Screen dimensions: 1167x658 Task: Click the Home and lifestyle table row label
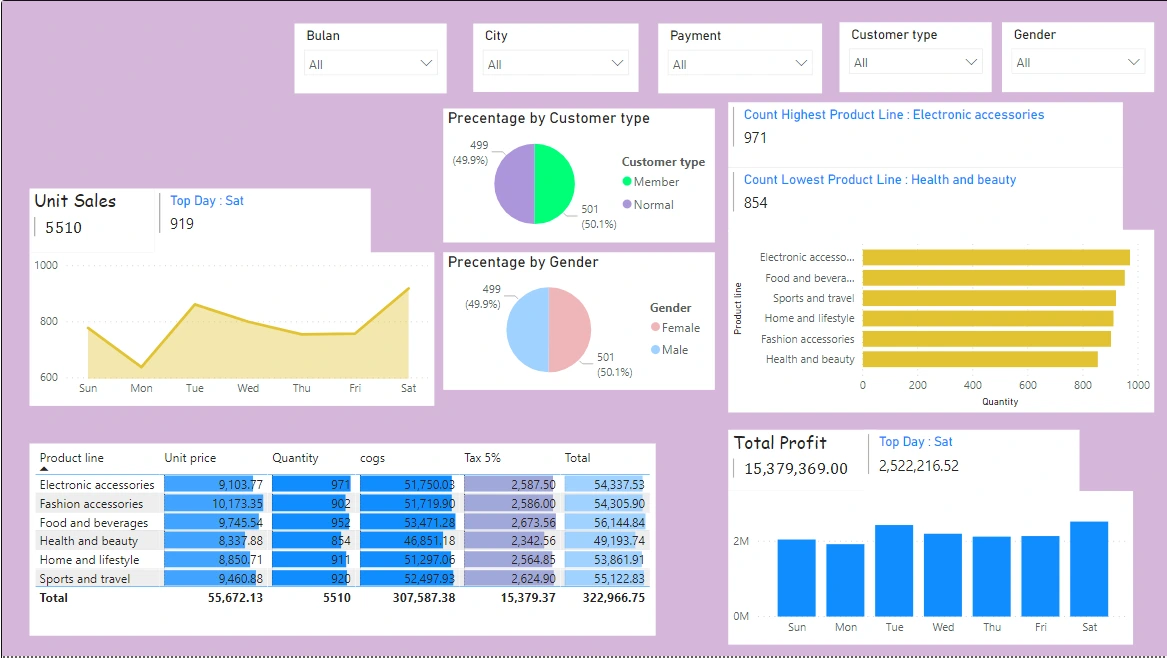pyautogui.click(x=89, y=560)
